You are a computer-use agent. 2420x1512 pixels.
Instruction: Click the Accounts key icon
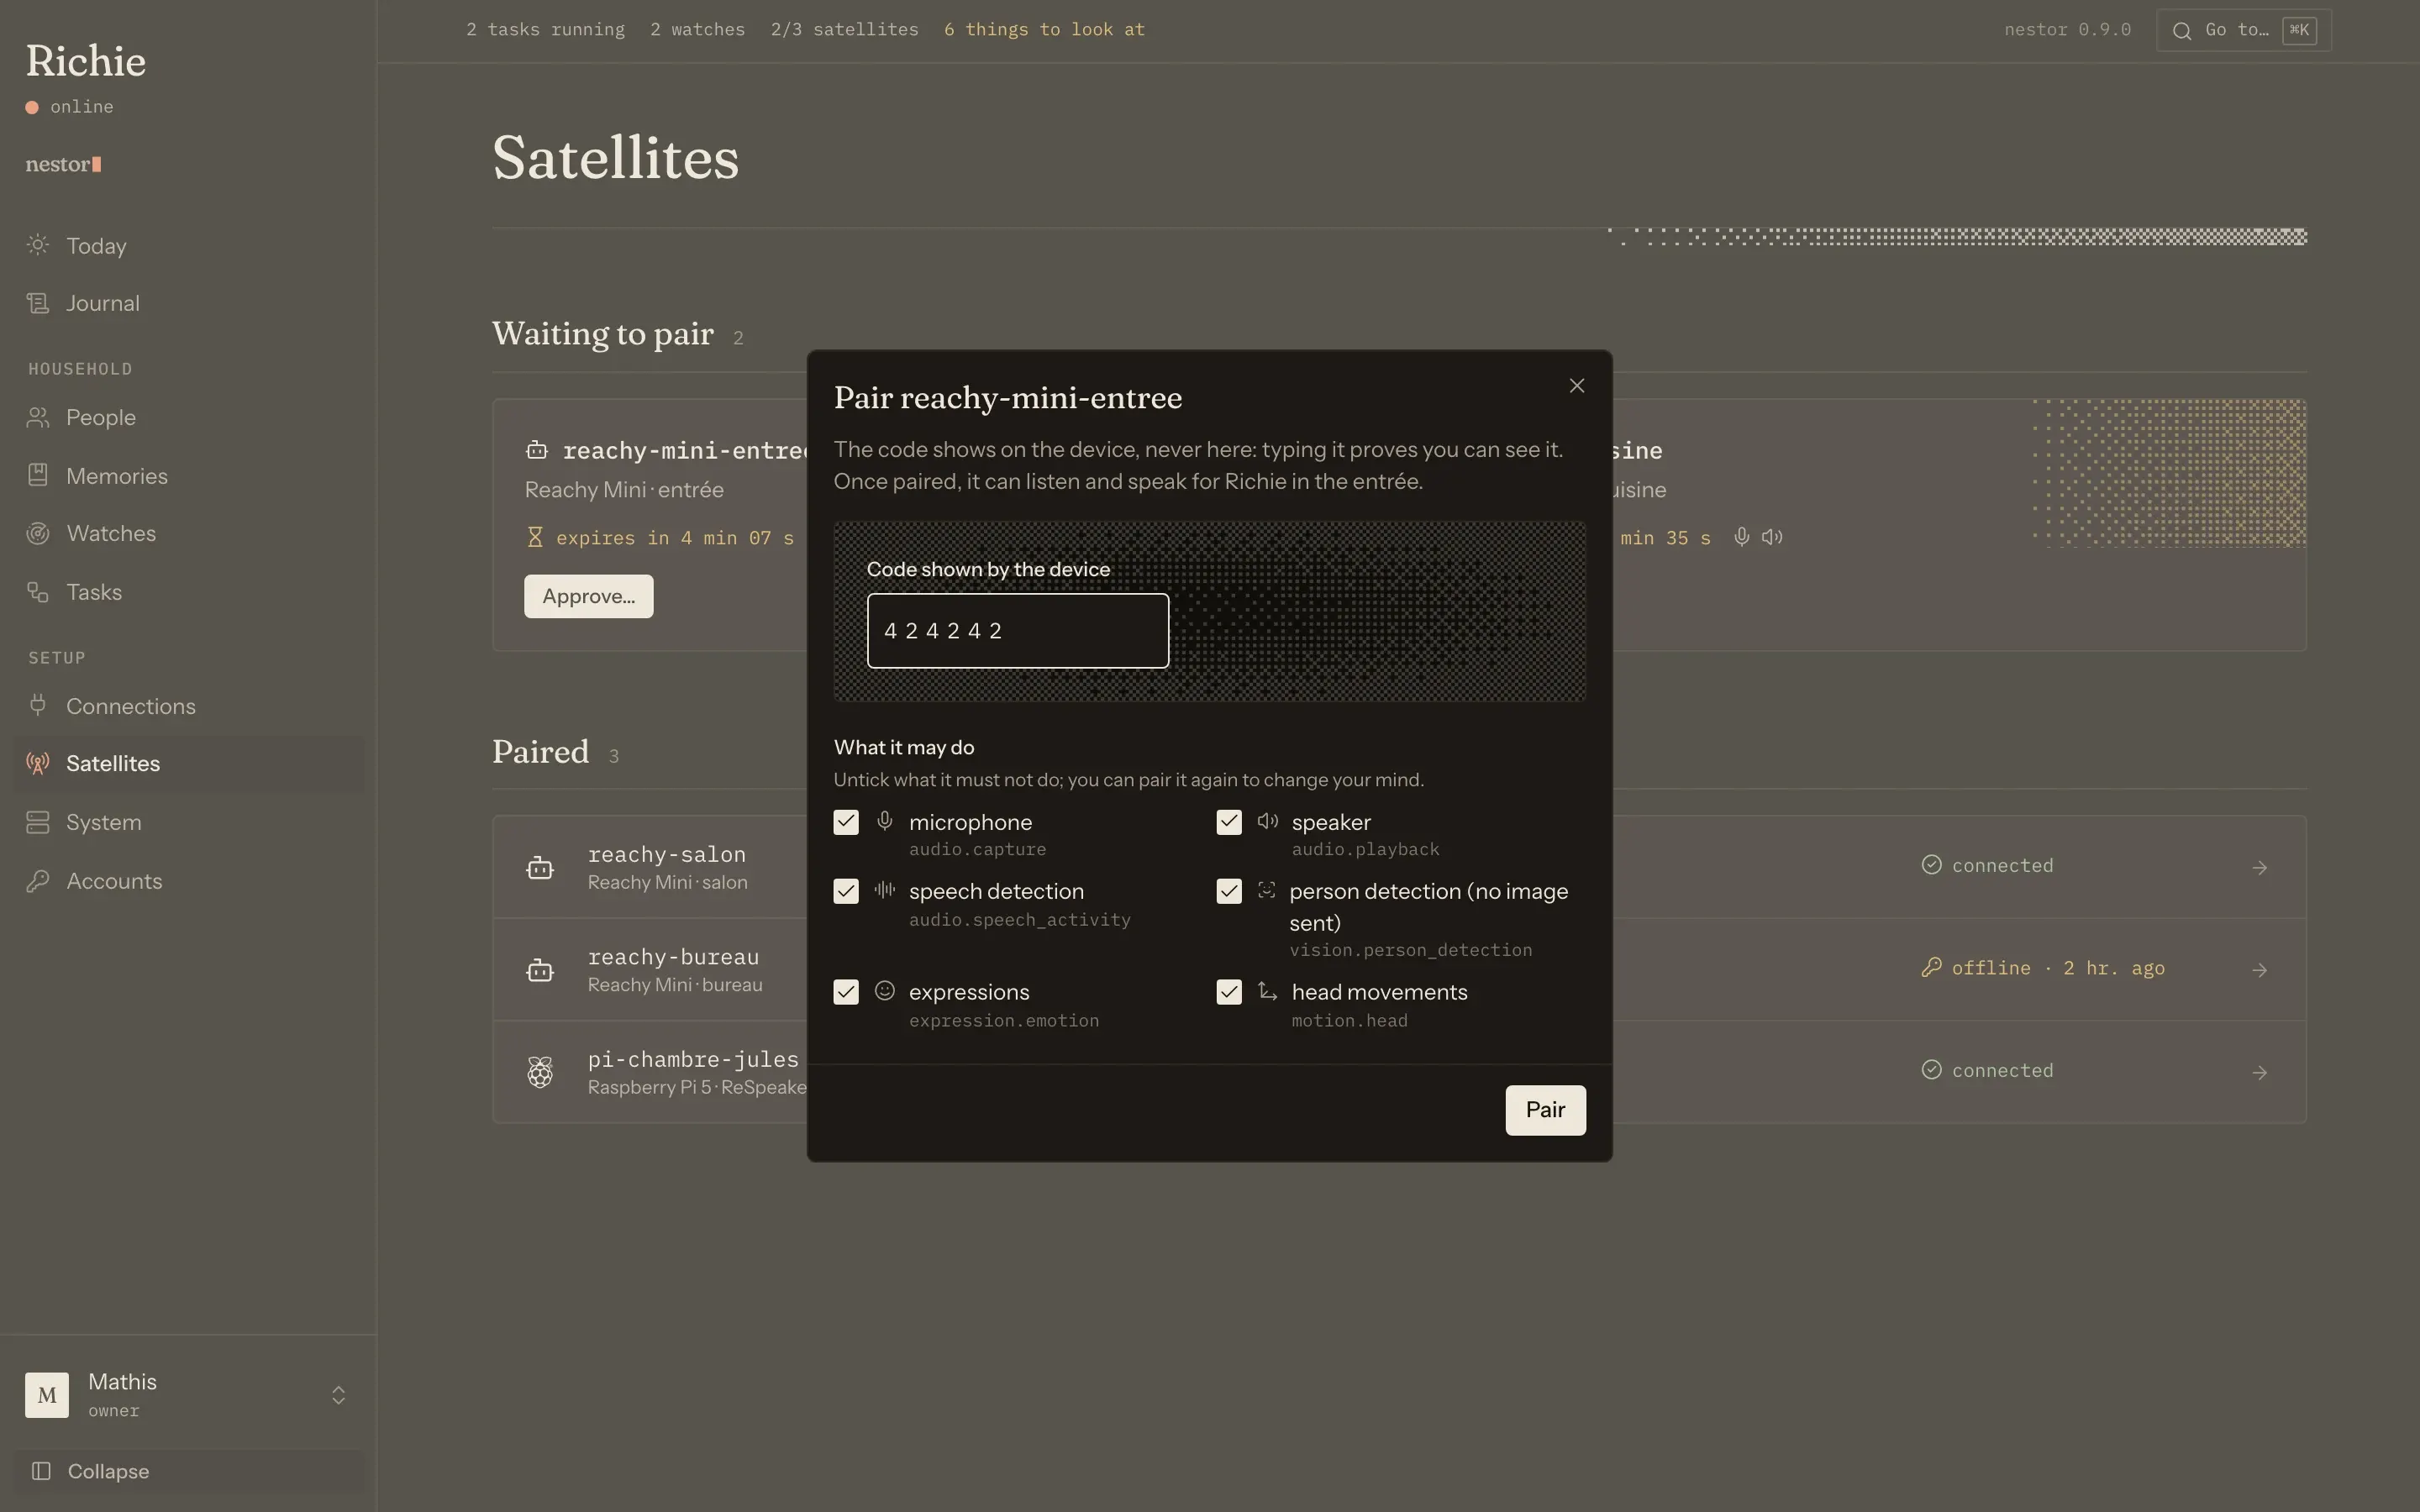(38, 881)
